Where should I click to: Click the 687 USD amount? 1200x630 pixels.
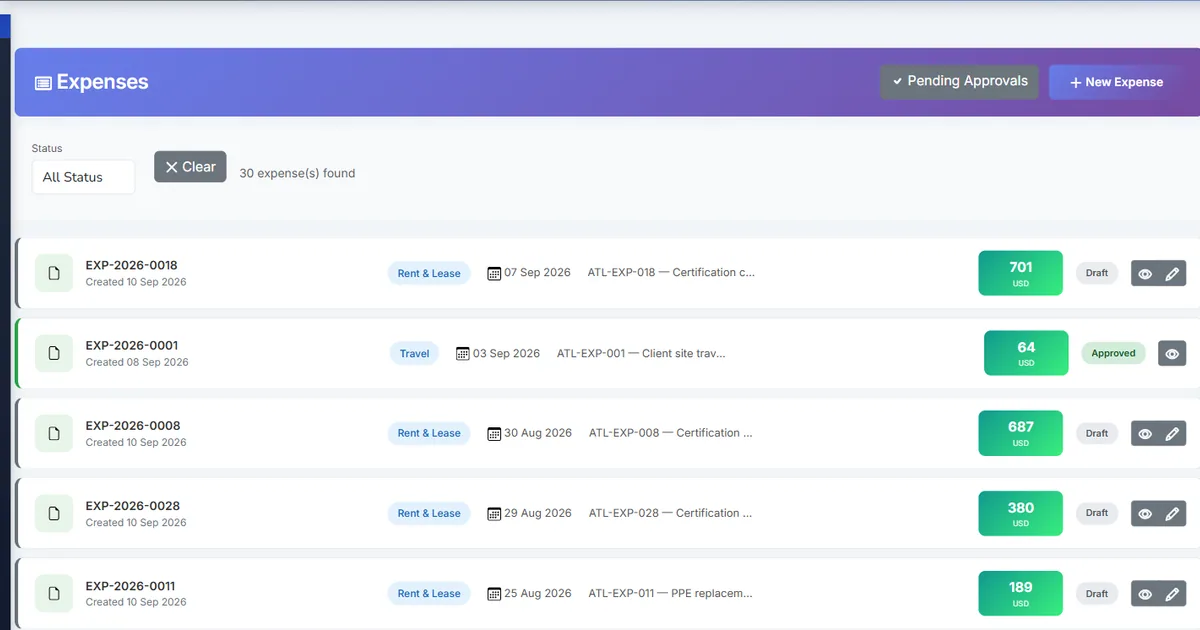coord(1020,433)
